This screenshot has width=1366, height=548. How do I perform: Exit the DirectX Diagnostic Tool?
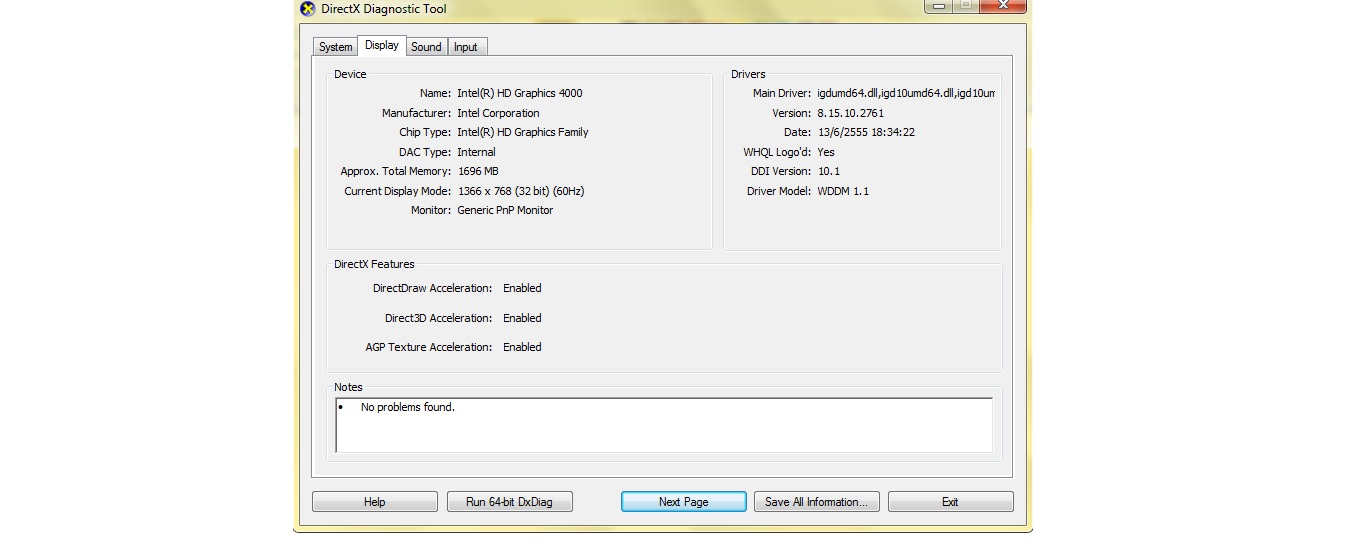point(951,502)
